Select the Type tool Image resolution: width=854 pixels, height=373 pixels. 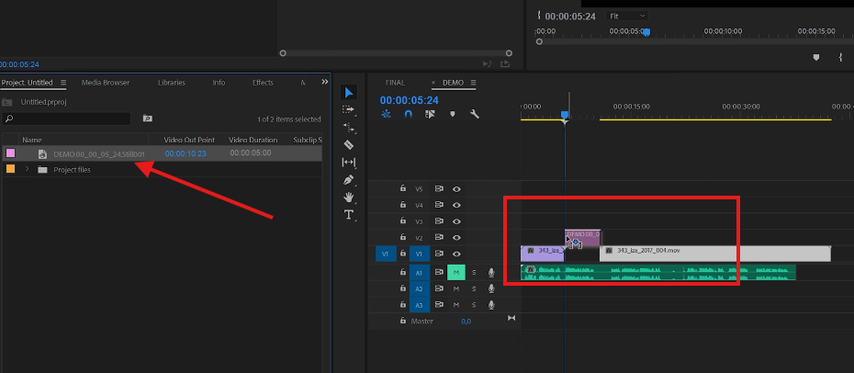(349, 215)
